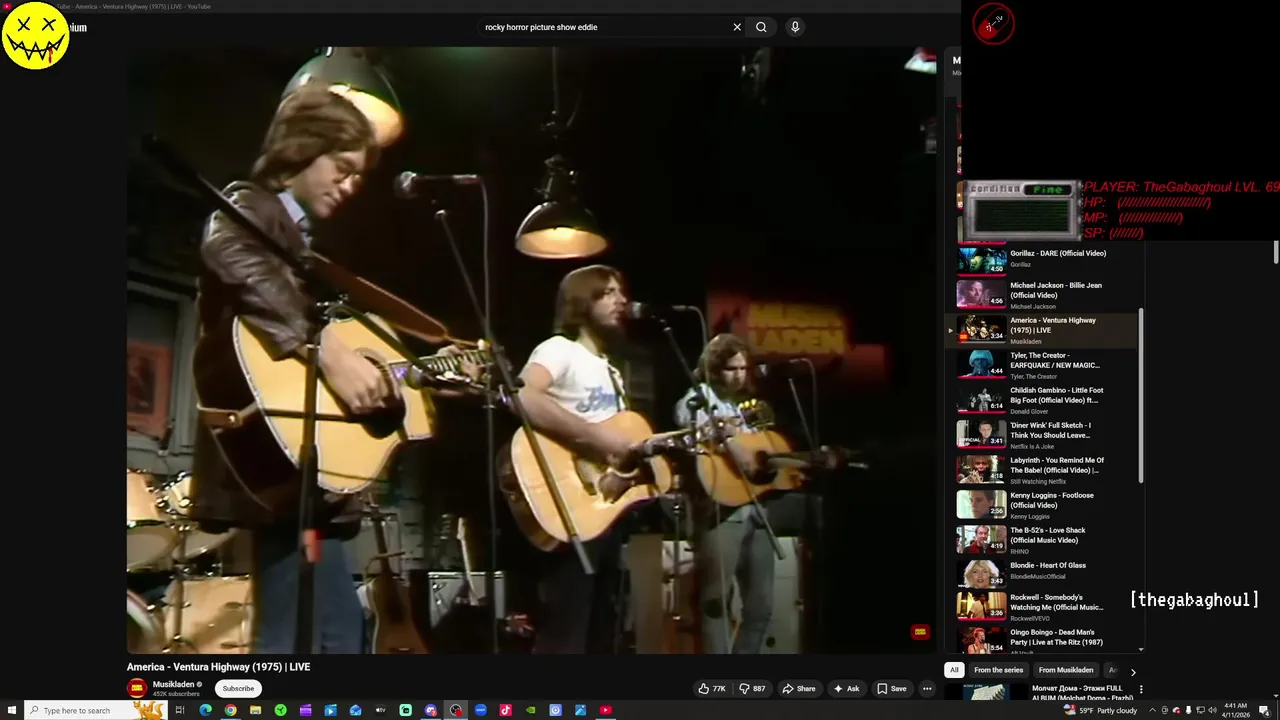
Task: Open Task View on the taskbar
Action: (180, 710)
